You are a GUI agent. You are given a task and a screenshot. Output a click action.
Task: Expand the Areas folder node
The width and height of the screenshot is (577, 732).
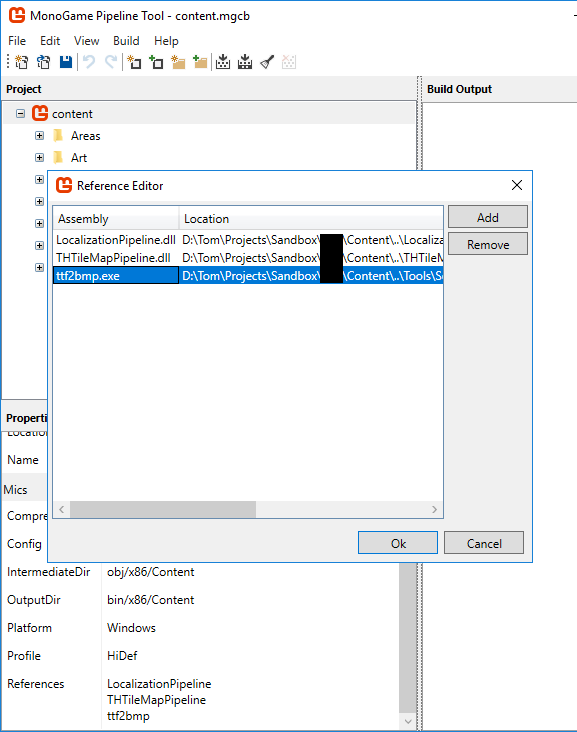point(40,136)
